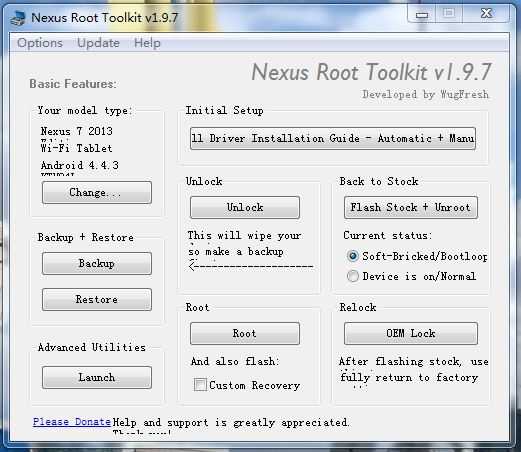Screen dimensions: 521x452
Task: Open the Update menu
Action: click(x=98, y=43)
